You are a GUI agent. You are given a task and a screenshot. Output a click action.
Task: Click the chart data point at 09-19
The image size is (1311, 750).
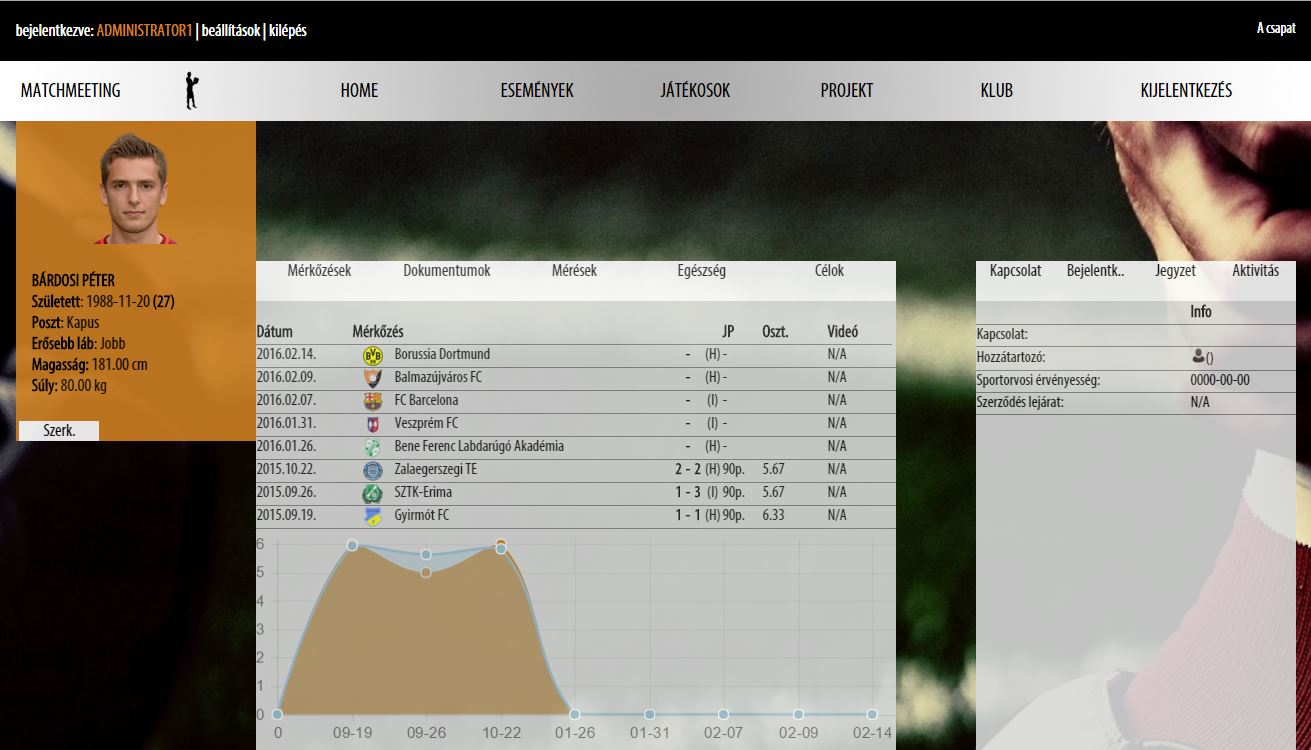tap(352, 545)
